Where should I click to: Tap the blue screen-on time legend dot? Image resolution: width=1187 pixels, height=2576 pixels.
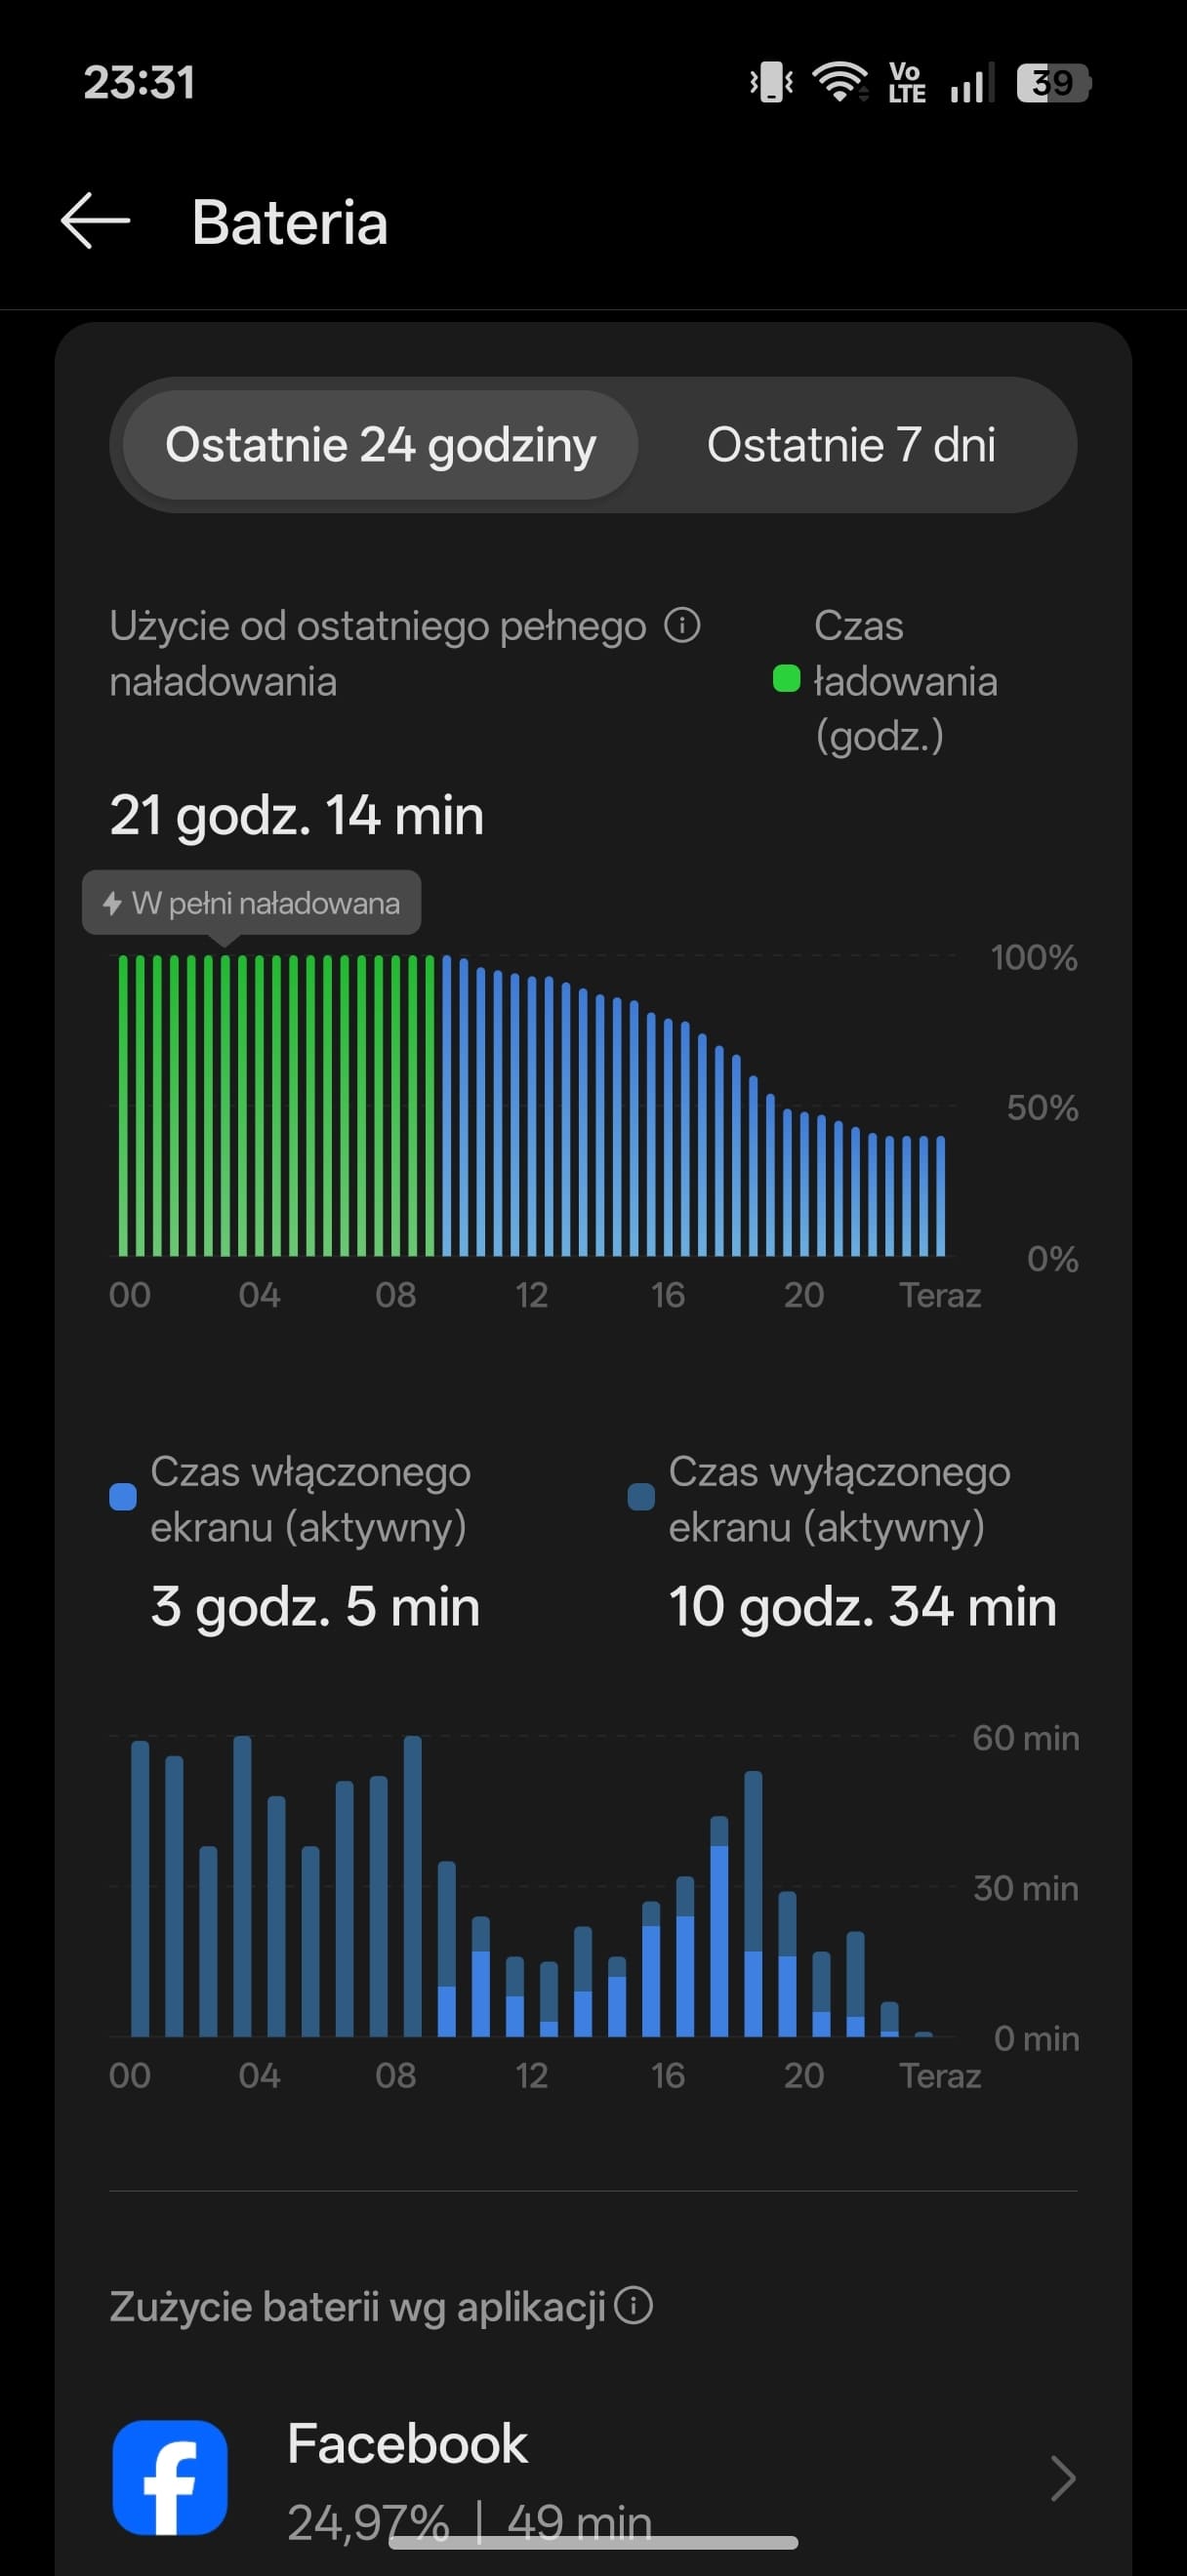tap(123, 1497)
